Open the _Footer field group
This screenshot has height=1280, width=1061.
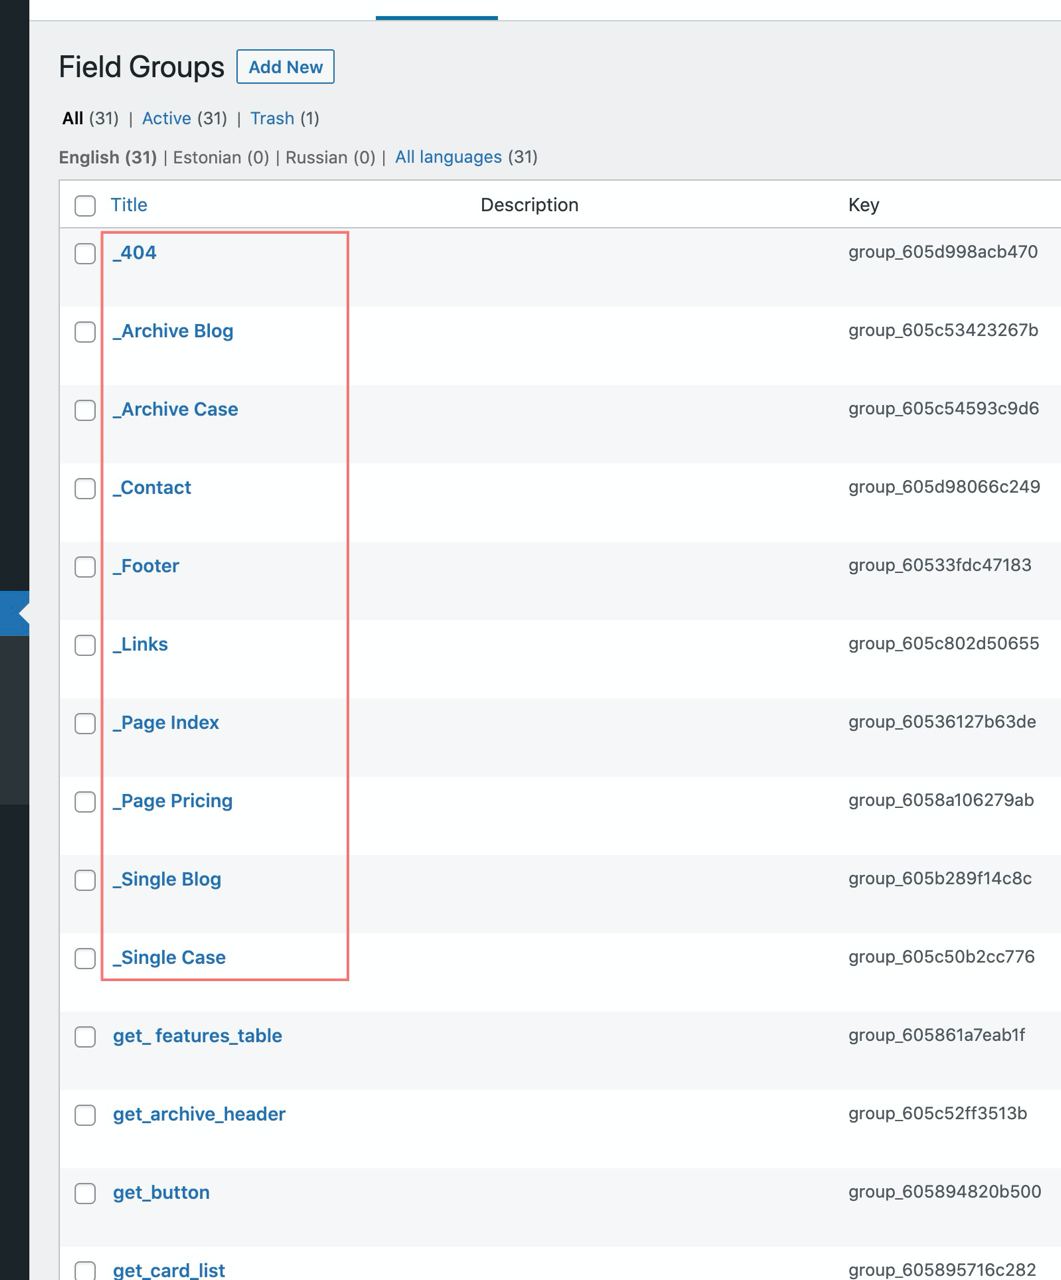click(x=146, y=566)
